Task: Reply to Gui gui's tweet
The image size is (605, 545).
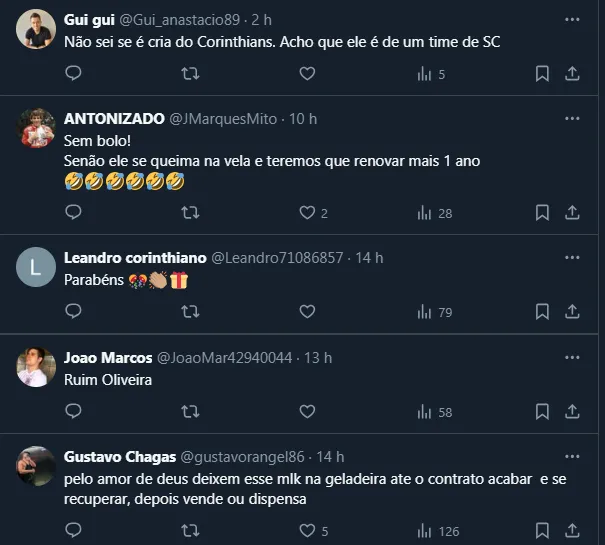Action: point(73,73)
